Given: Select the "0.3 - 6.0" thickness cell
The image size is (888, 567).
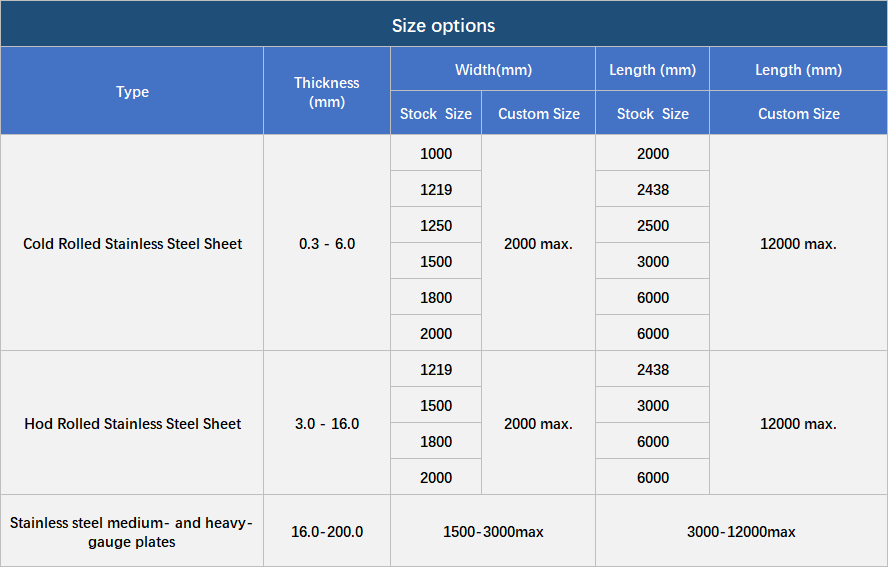Looking at the screenshot, I should 327,243.
